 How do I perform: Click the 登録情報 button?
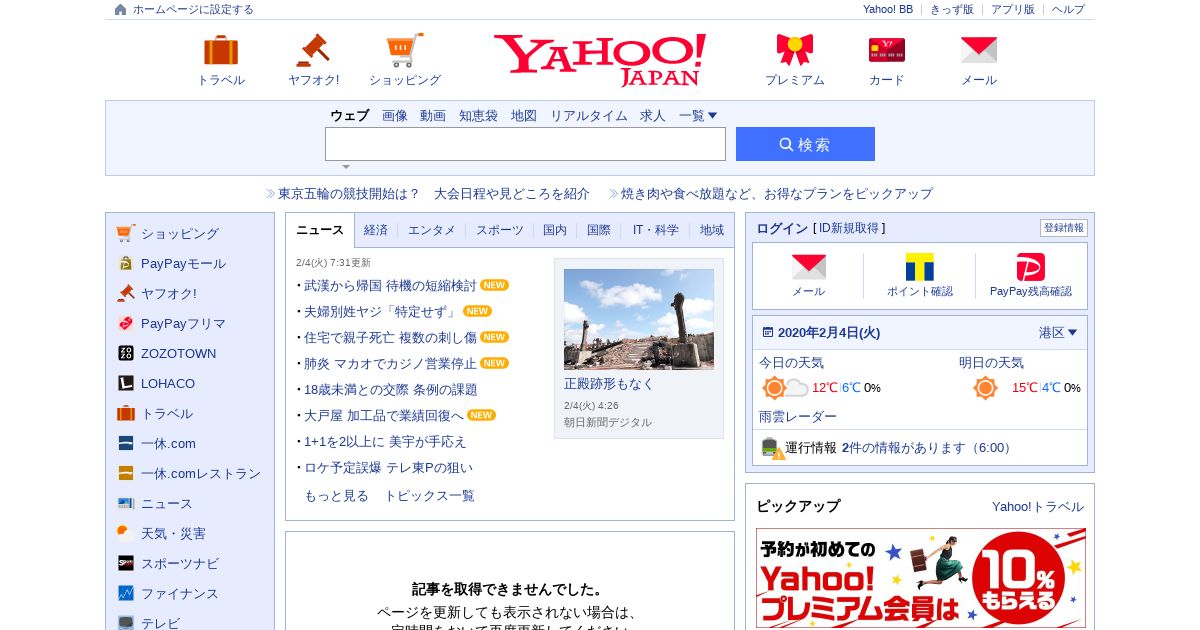[1064, 228]
